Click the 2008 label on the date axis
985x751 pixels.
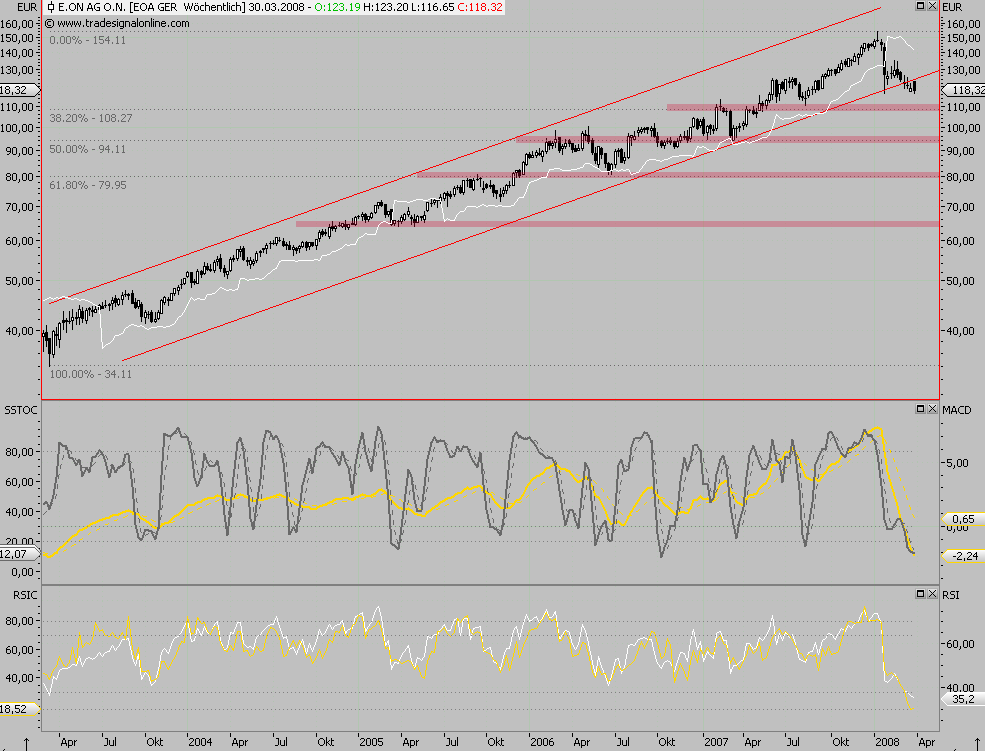click(x=886, y=742)
